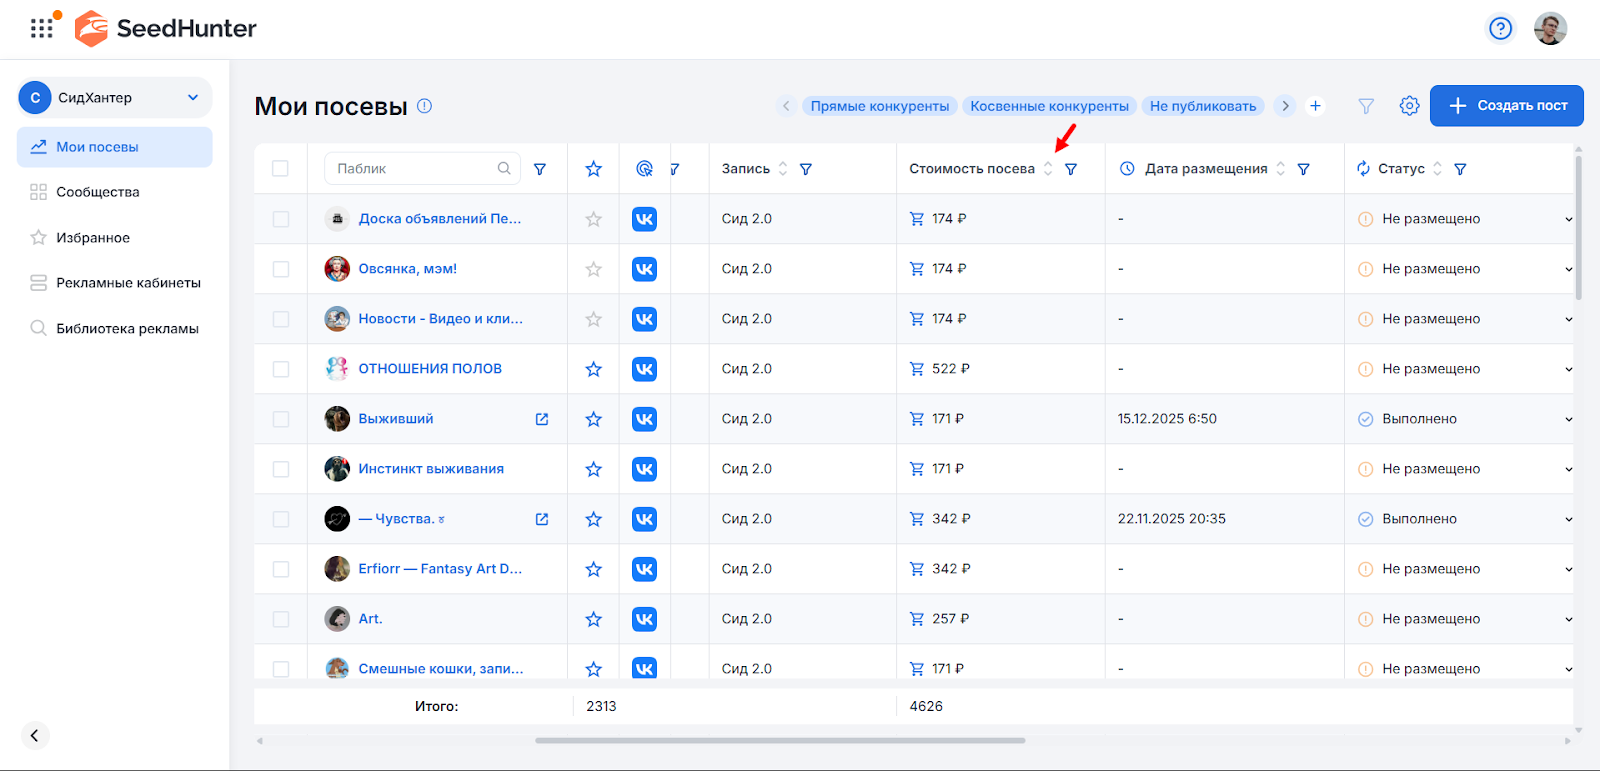Select checkbox for ОТНОШЕНИЯ ПОЛОВ row

[280, 369]
